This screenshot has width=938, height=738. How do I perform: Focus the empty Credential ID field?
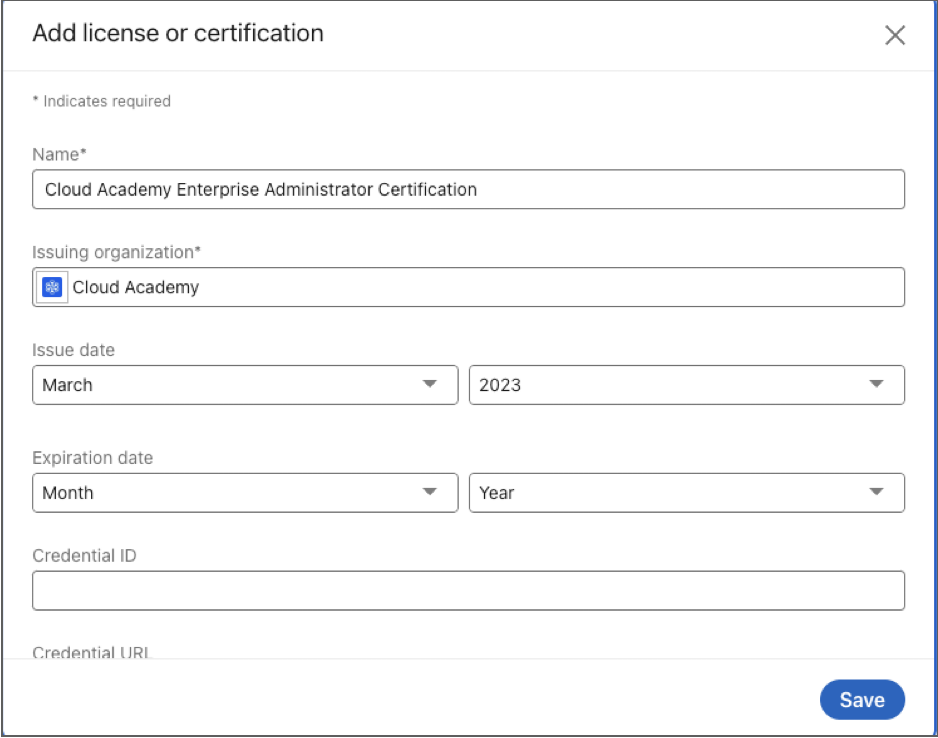click(x=468, y=590)
